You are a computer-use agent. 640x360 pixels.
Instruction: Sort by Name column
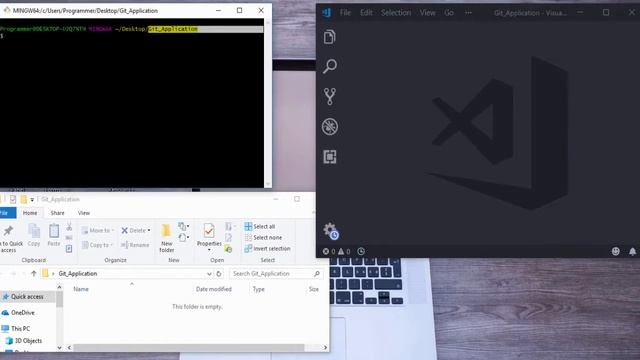81,289
